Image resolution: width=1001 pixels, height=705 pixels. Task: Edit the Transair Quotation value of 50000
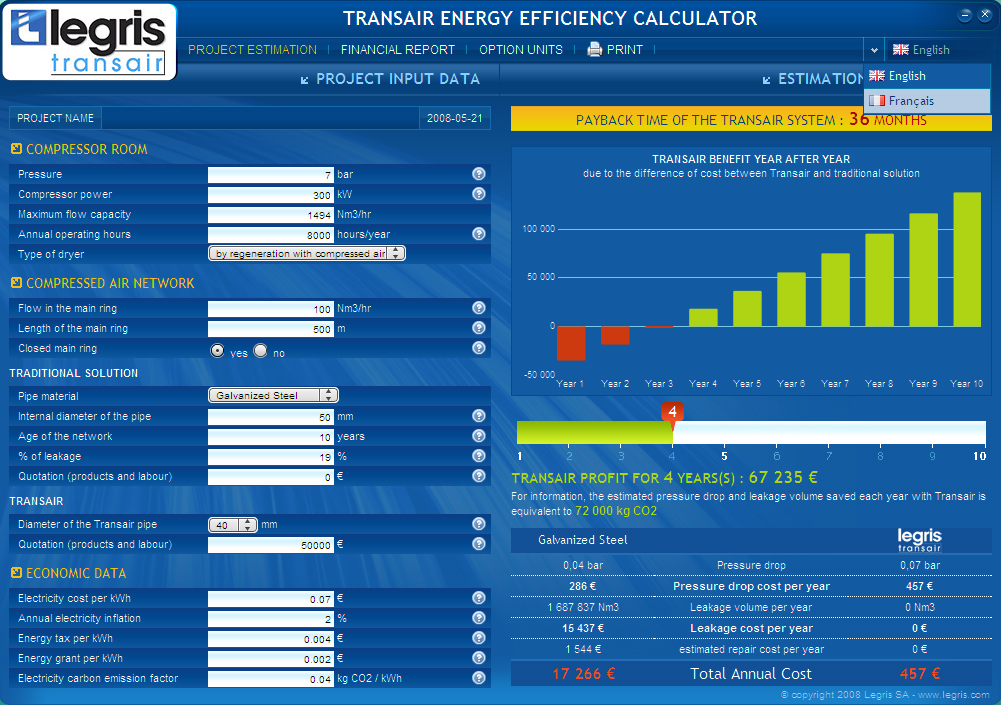click(271, 544)
